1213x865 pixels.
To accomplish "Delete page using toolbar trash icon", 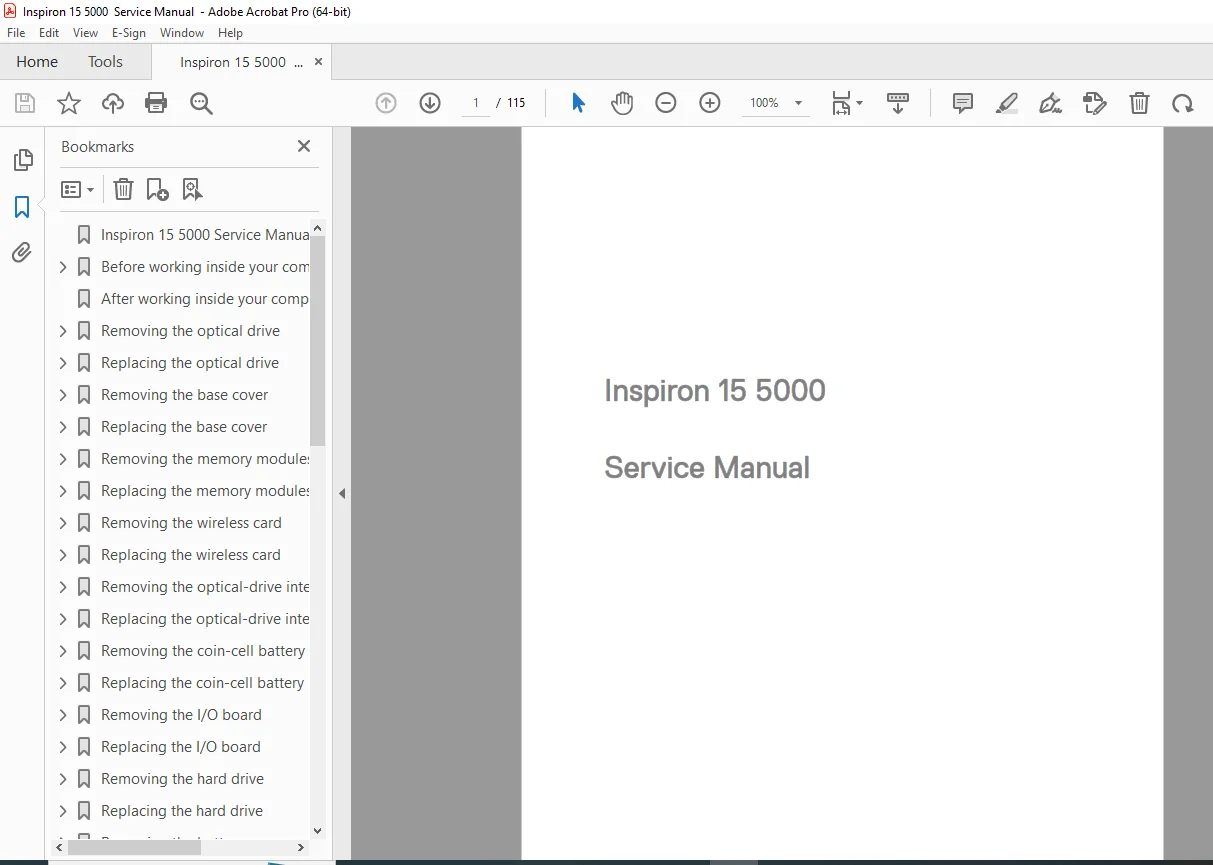I will point(1139,103).
